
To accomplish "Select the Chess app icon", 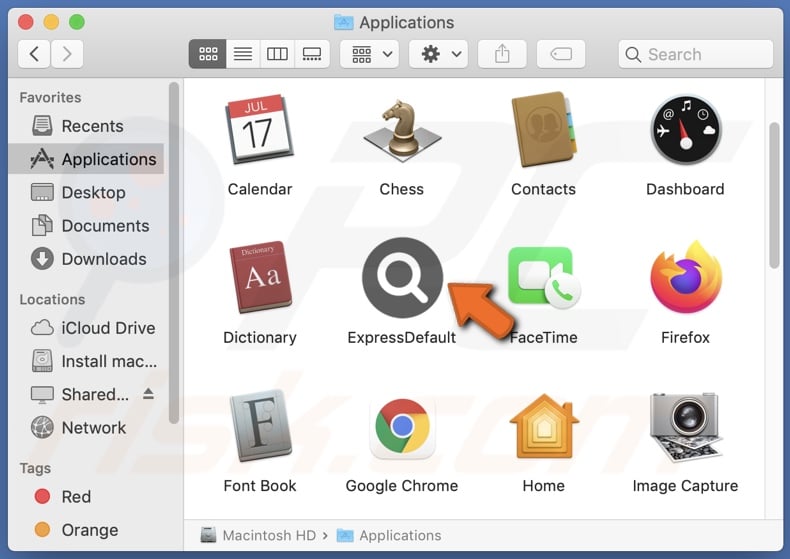I will (x=402, y=130).
